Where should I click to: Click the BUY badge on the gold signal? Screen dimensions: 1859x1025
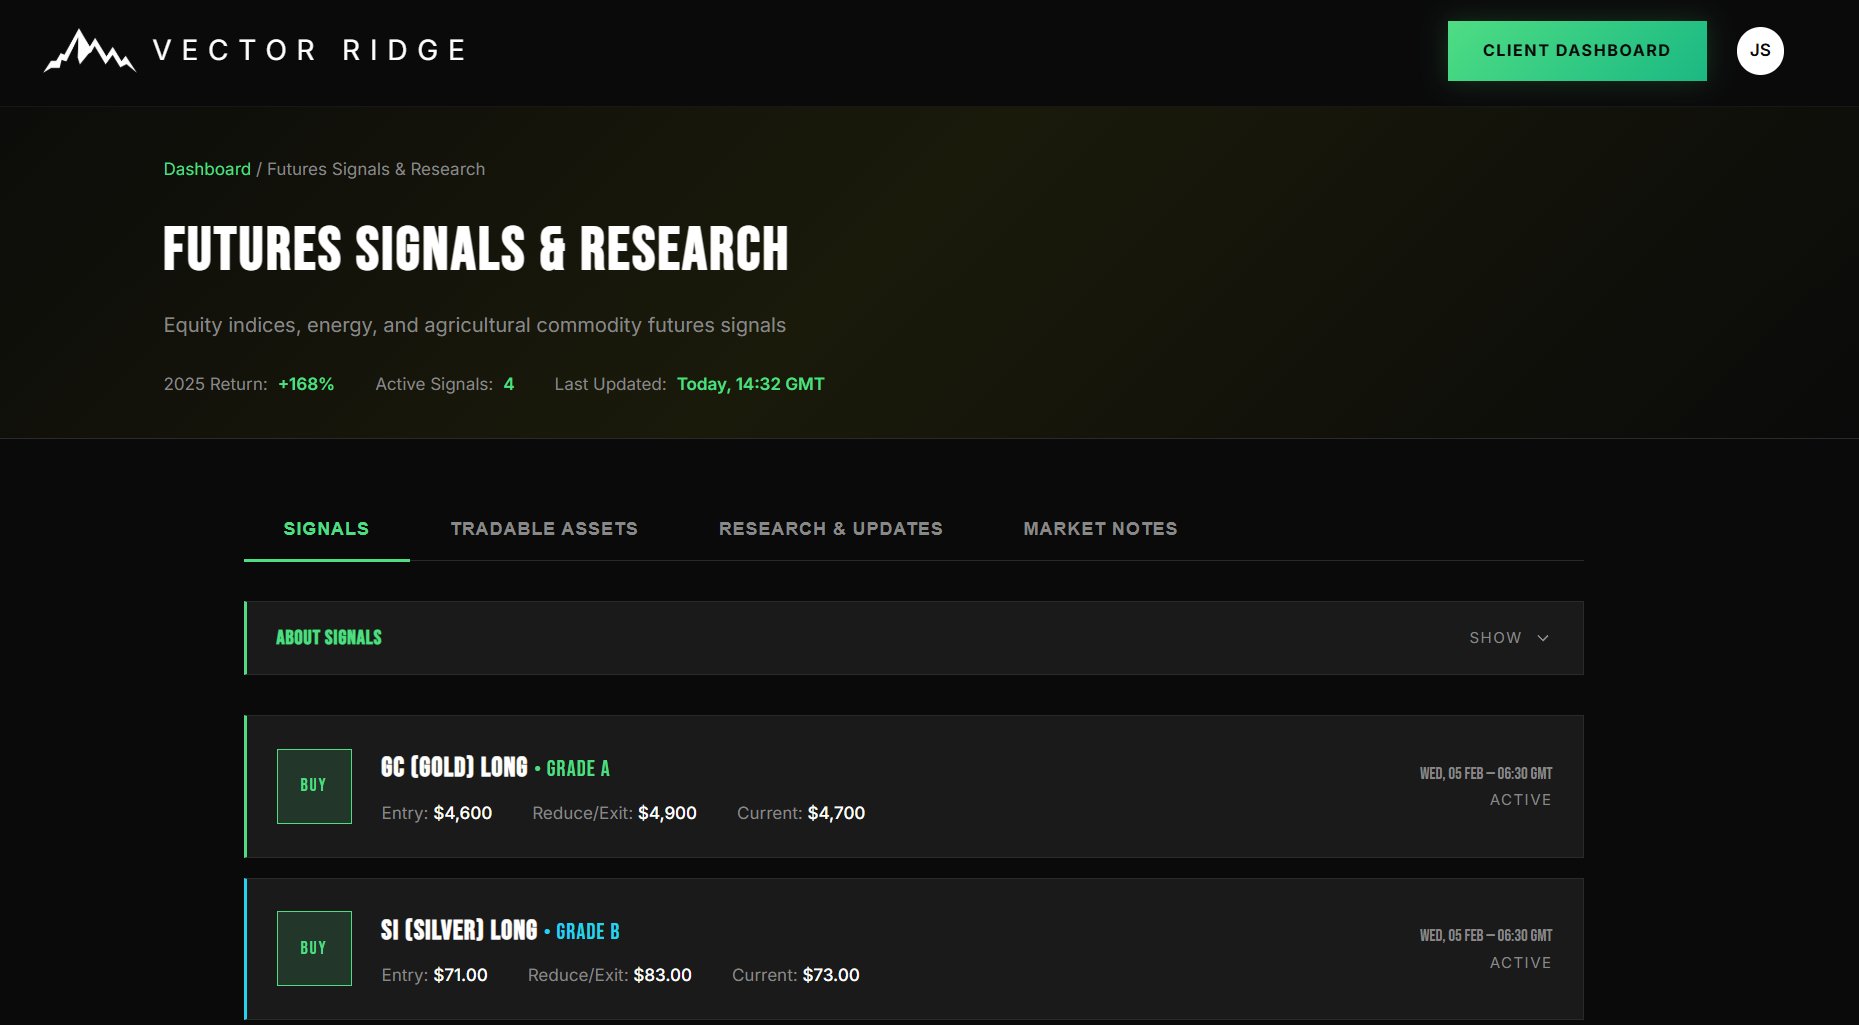pyautogui.click(x=314, y=786)
